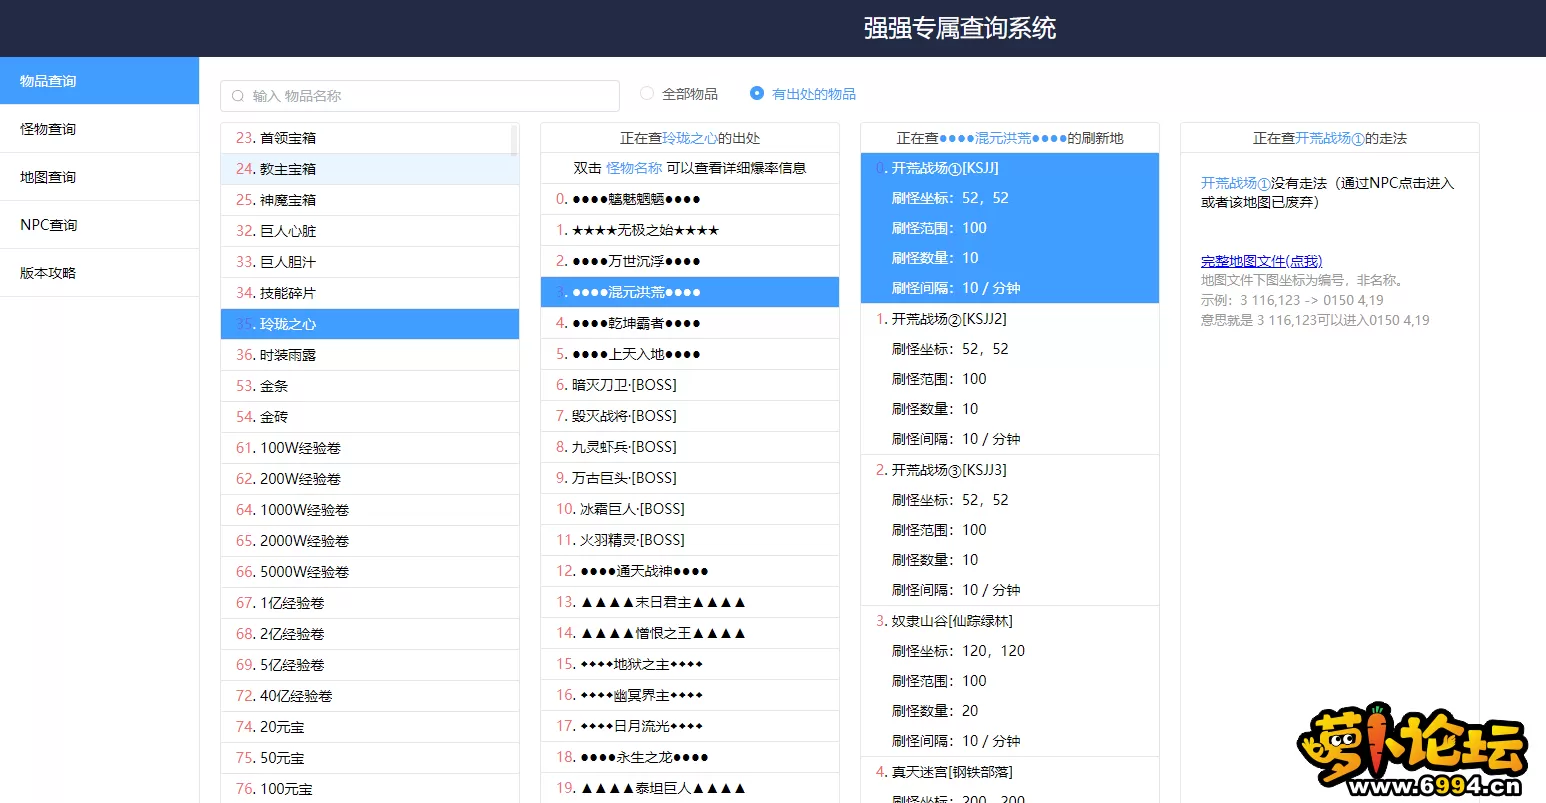Click the item list scrollbar thumb
The image size is (1546, 803).
[x=514, y=140]
